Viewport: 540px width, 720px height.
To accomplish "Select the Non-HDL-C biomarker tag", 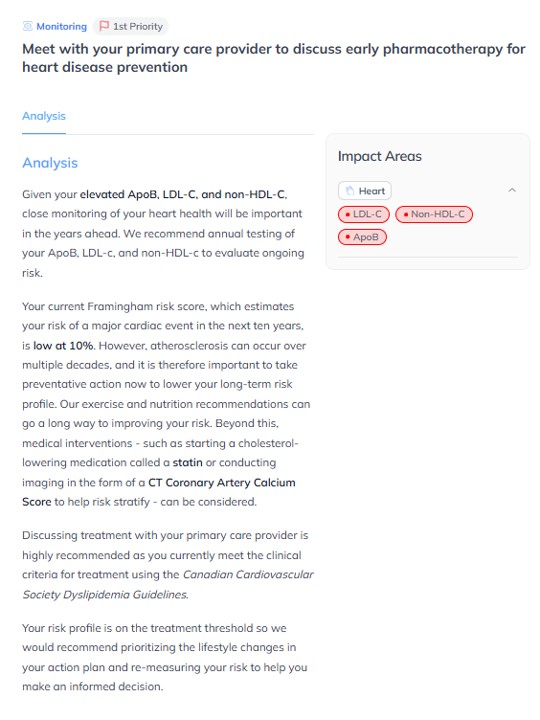I will tap(434, 214).
